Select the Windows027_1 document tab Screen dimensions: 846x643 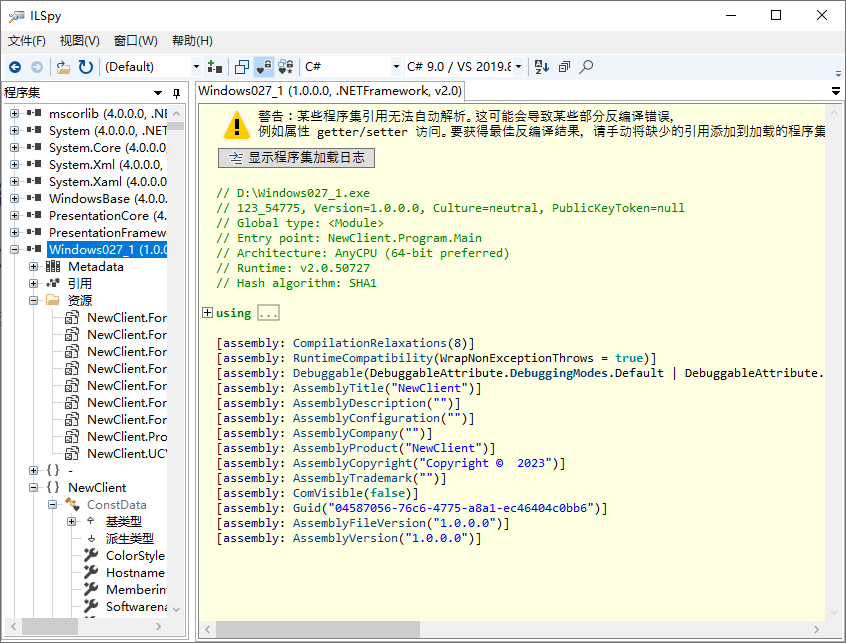pyautogui.click(x=330, y=91)
